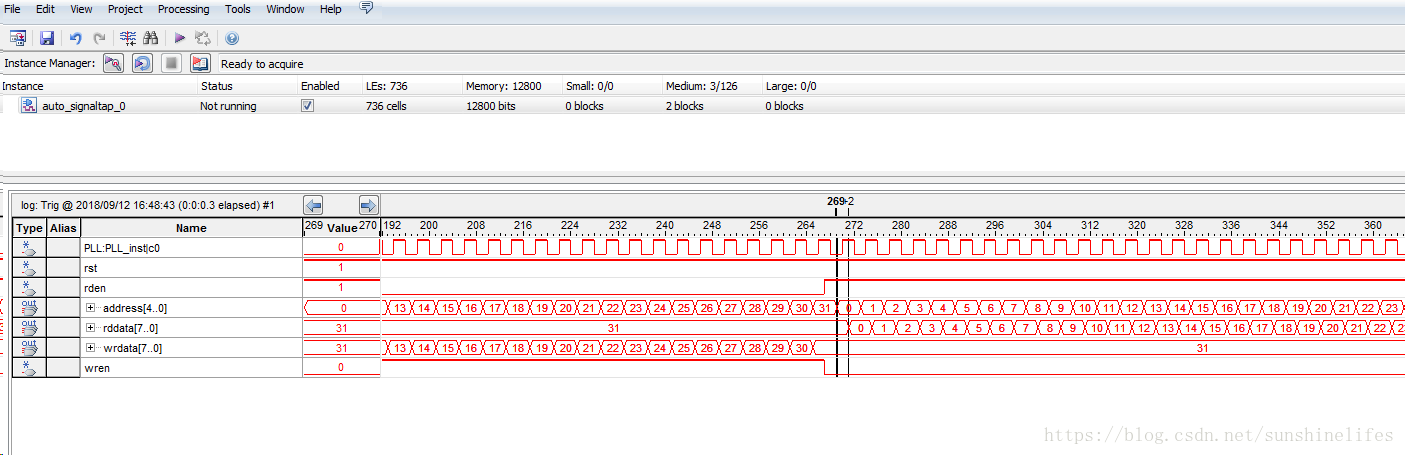Click the 12800 bits cell
Viewport: 1405px width, 455px height.
point(491,106)
